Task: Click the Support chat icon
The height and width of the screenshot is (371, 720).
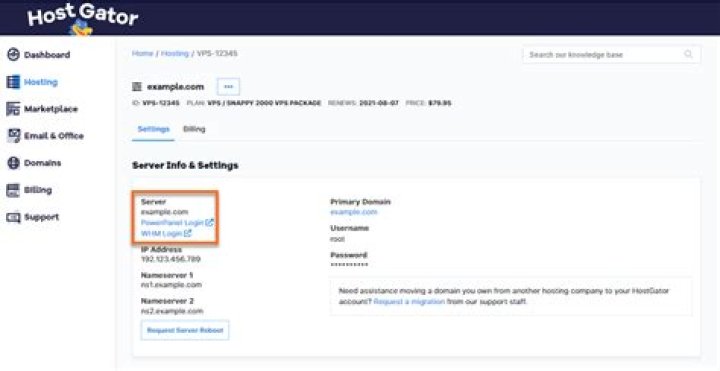Action: [13, 217]
